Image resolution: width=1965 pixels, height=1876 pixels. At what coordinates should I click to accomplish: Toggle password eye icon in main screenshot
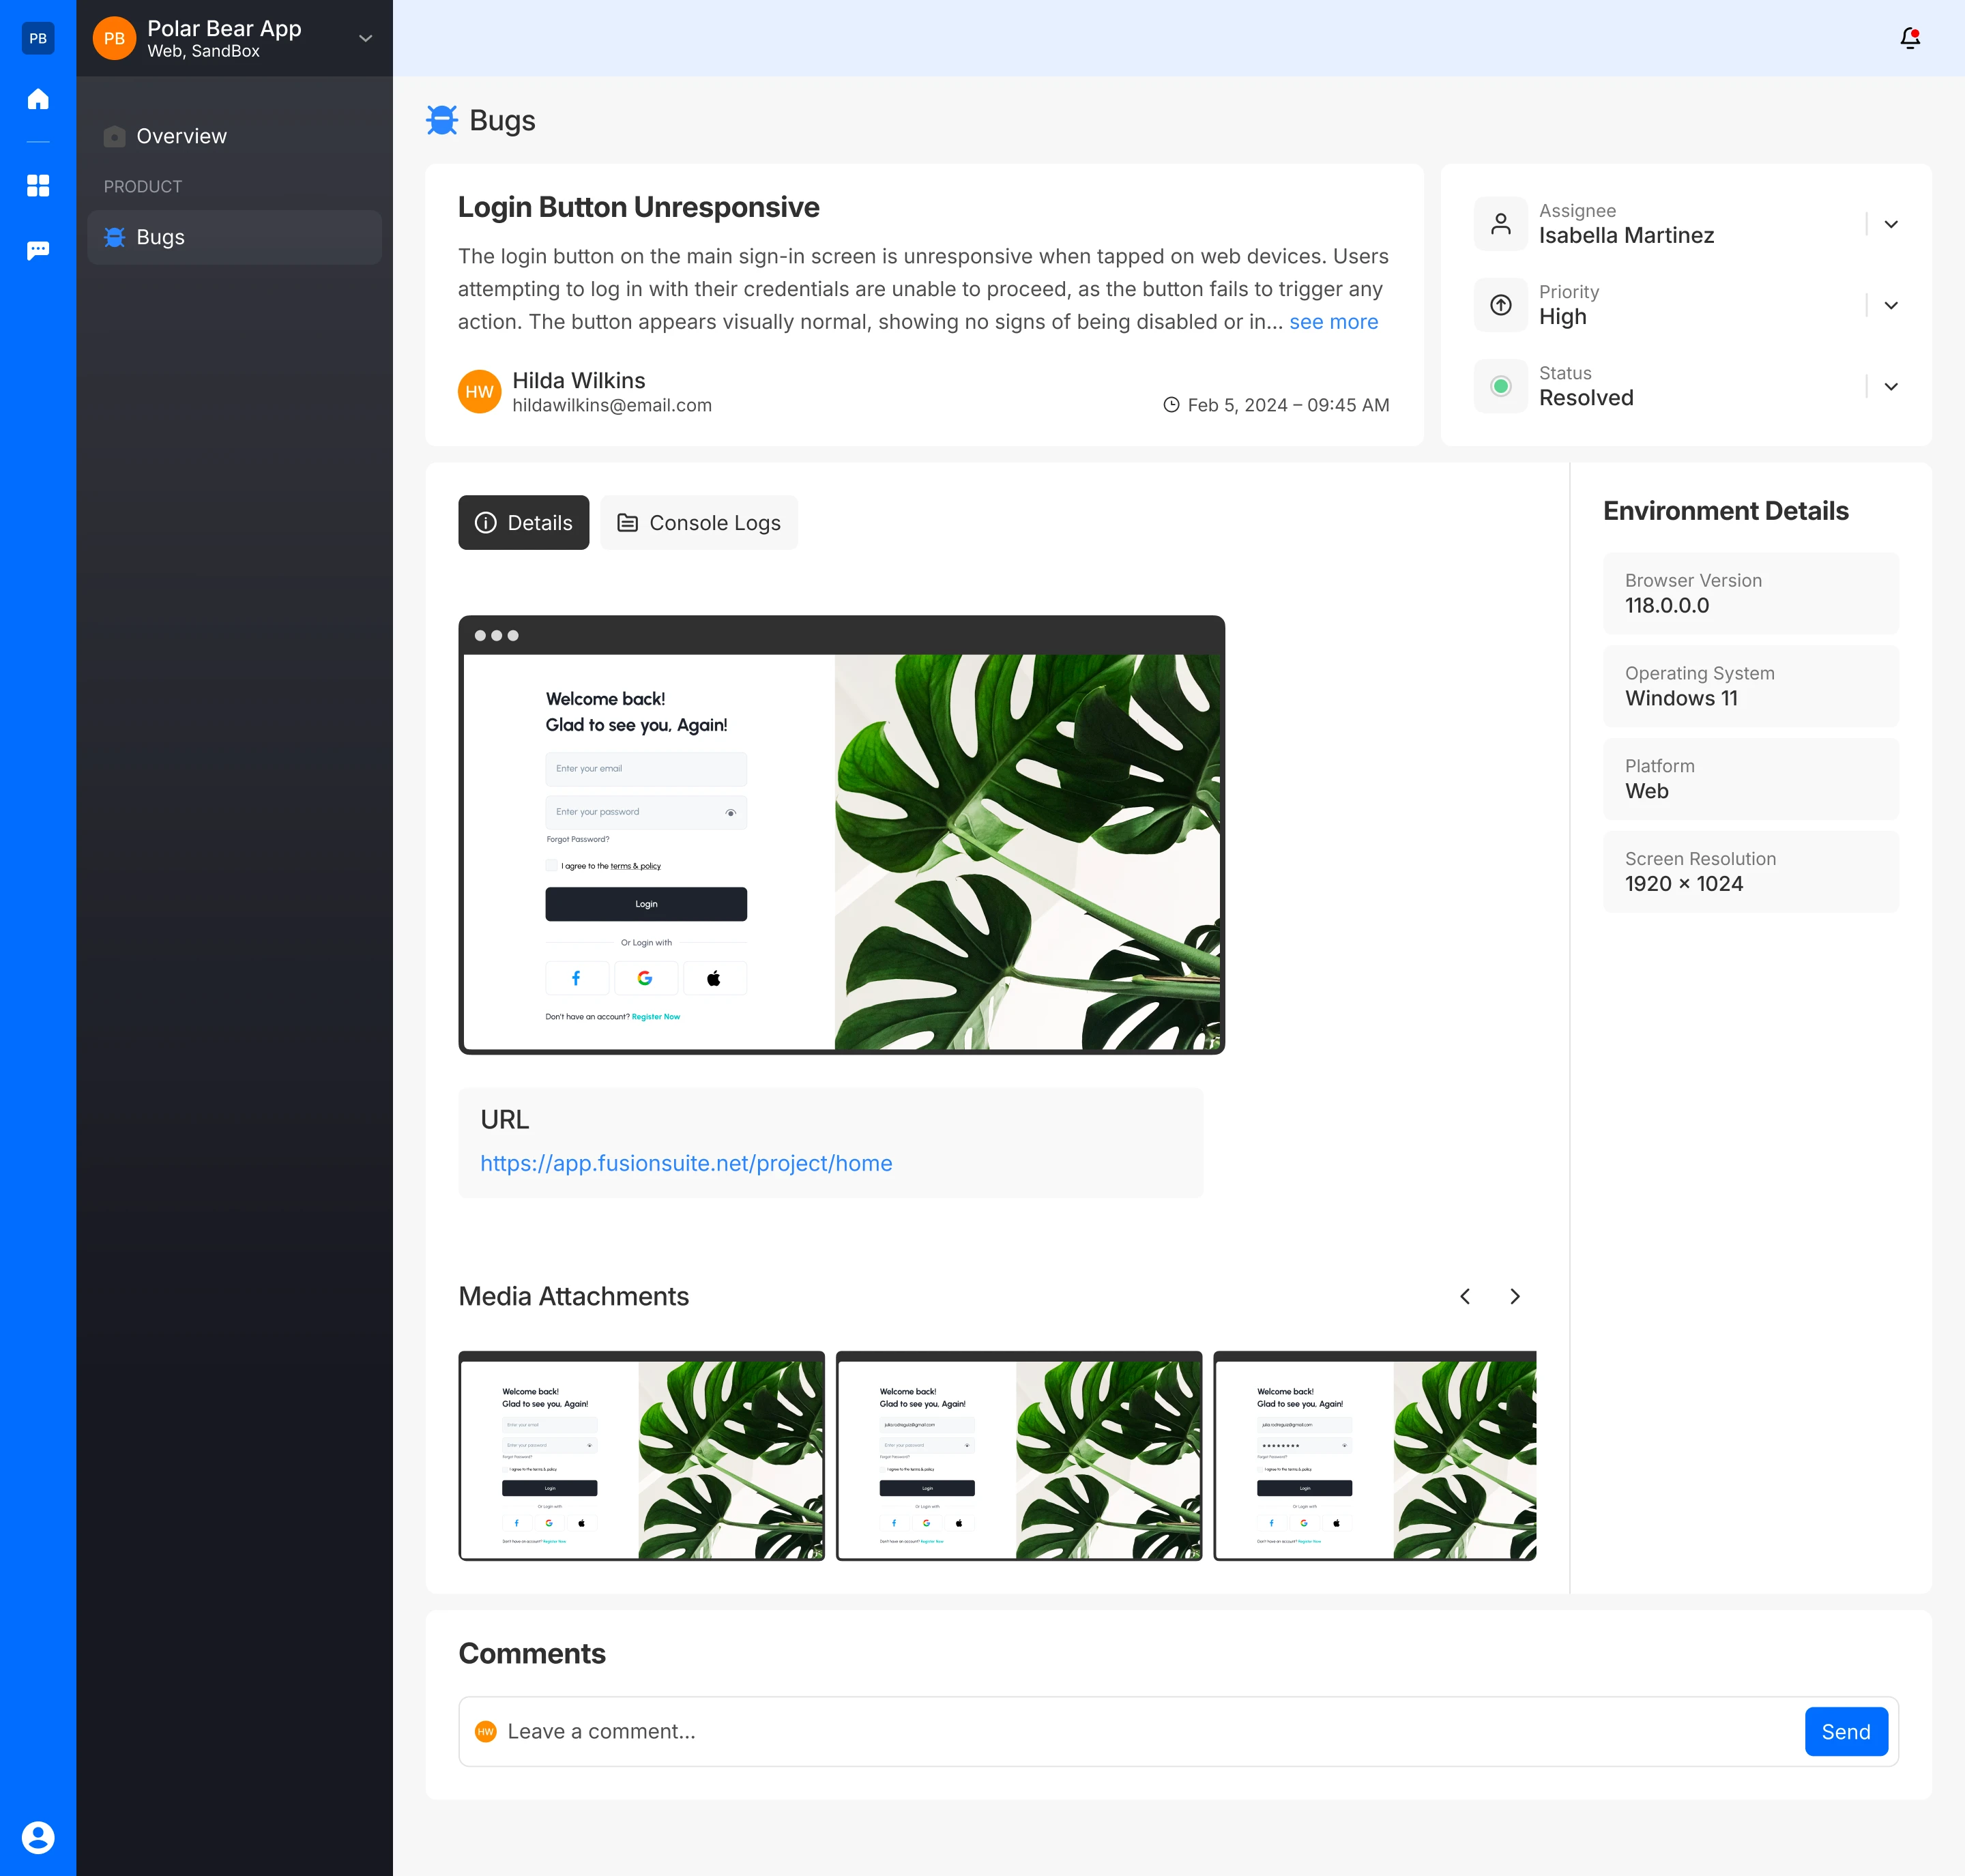731,812
